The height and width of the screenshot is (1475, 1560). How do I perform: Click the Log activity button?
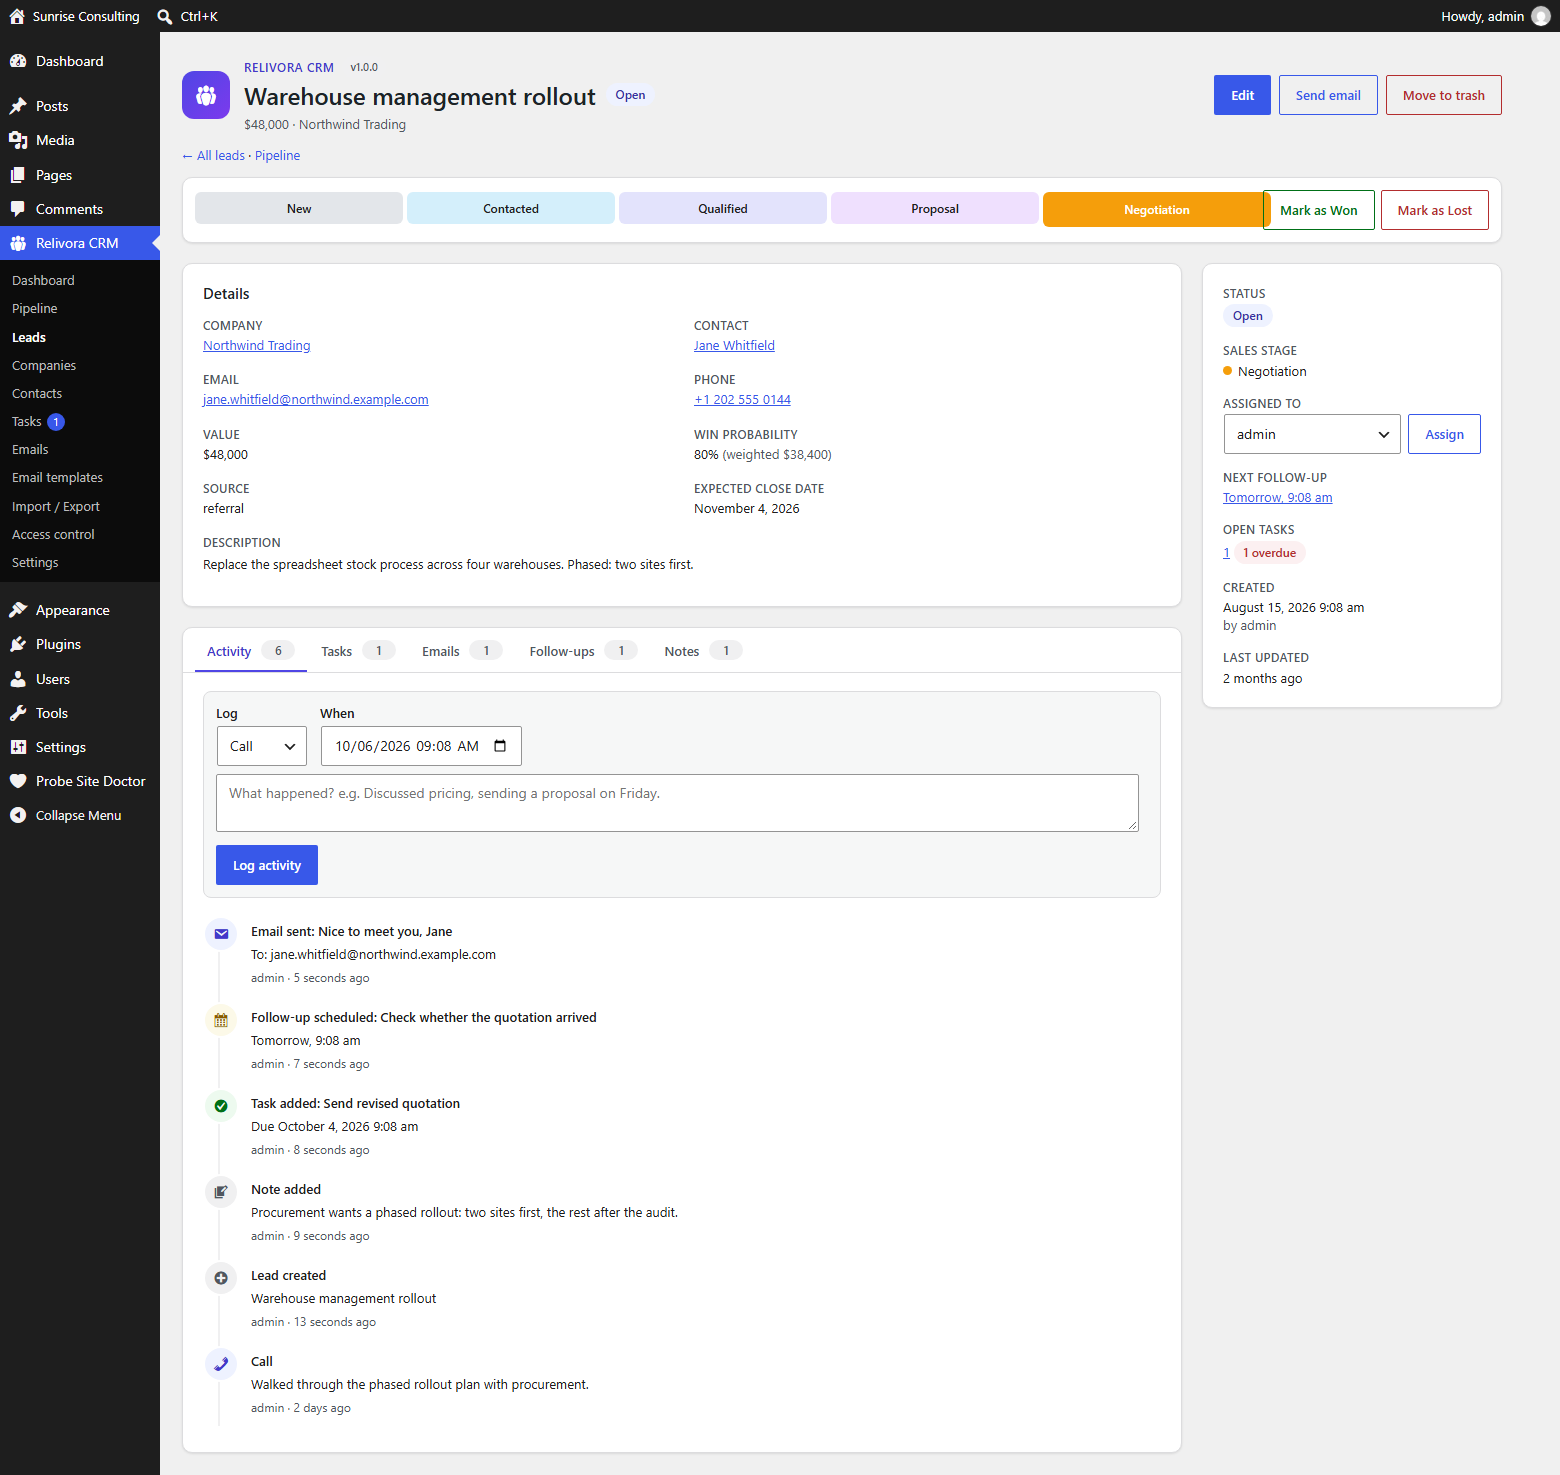click(267, 865)
